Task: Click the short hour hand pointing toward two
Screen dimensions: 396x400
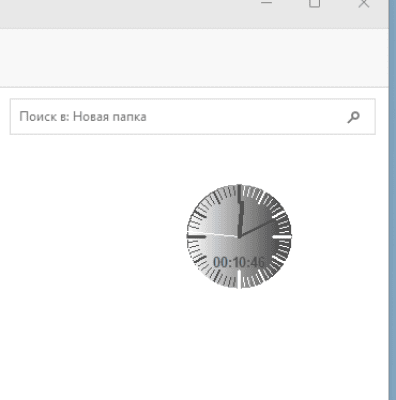Action: pyautogui.click(x=257, y=228)
